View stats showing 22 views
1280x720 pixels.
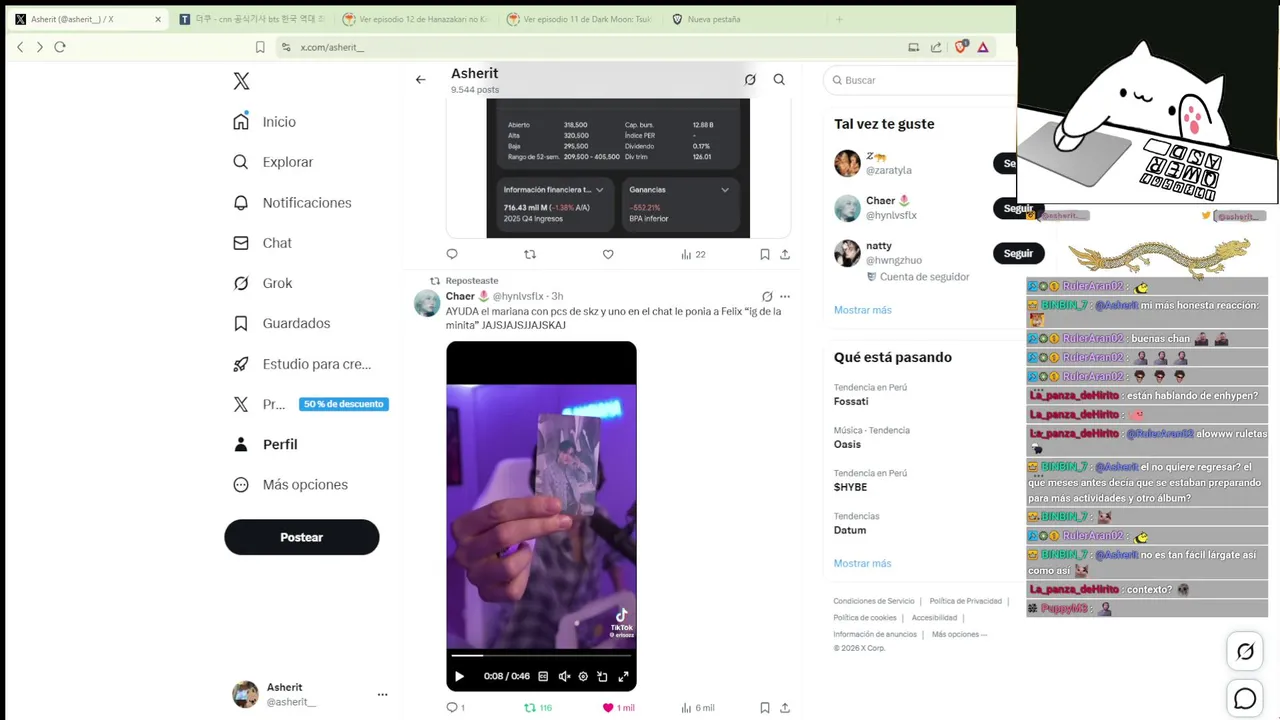click(x=693, y=254)
